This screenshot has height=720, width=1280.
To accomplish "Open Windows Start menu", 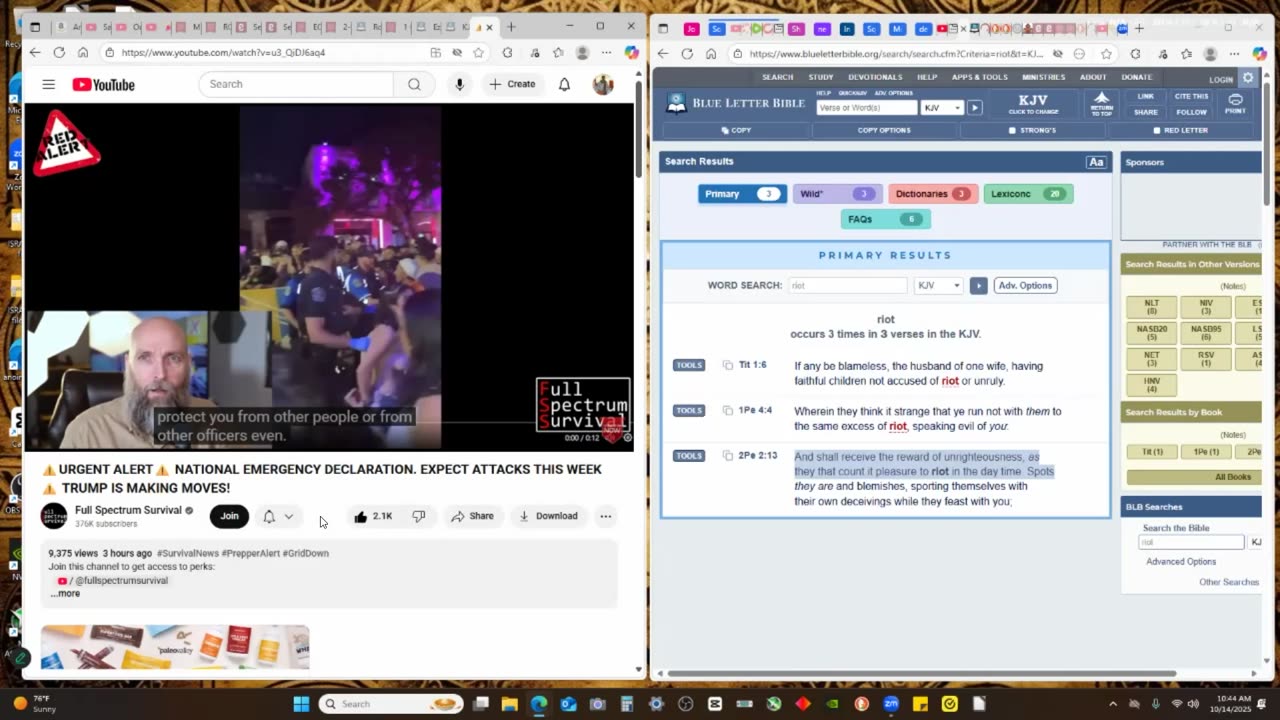I will pos(301,704).
